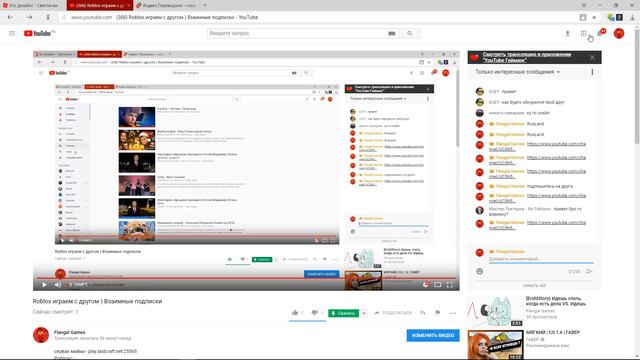Expand the download options arrow
640x360 pixels.
coord(364,313)
